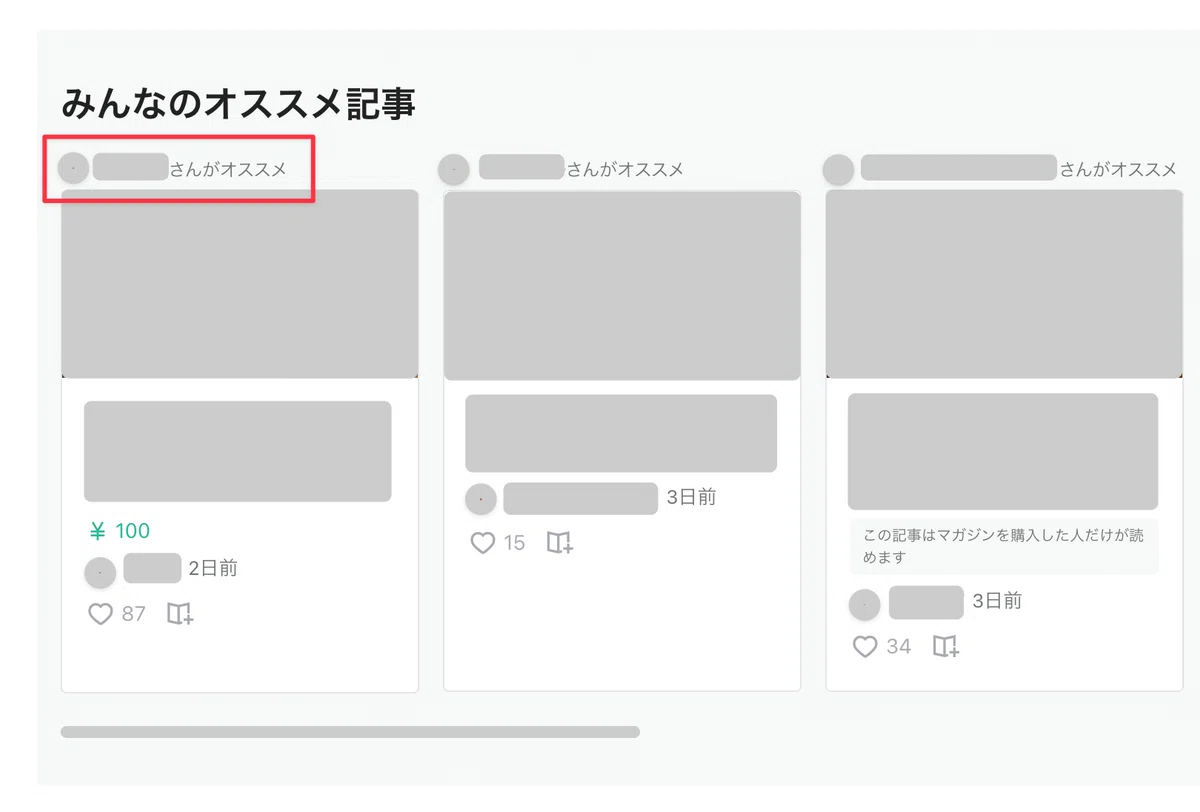Open author avatar beside 2日前
This screenshot has width=1200, height=812.
(100, 572)
